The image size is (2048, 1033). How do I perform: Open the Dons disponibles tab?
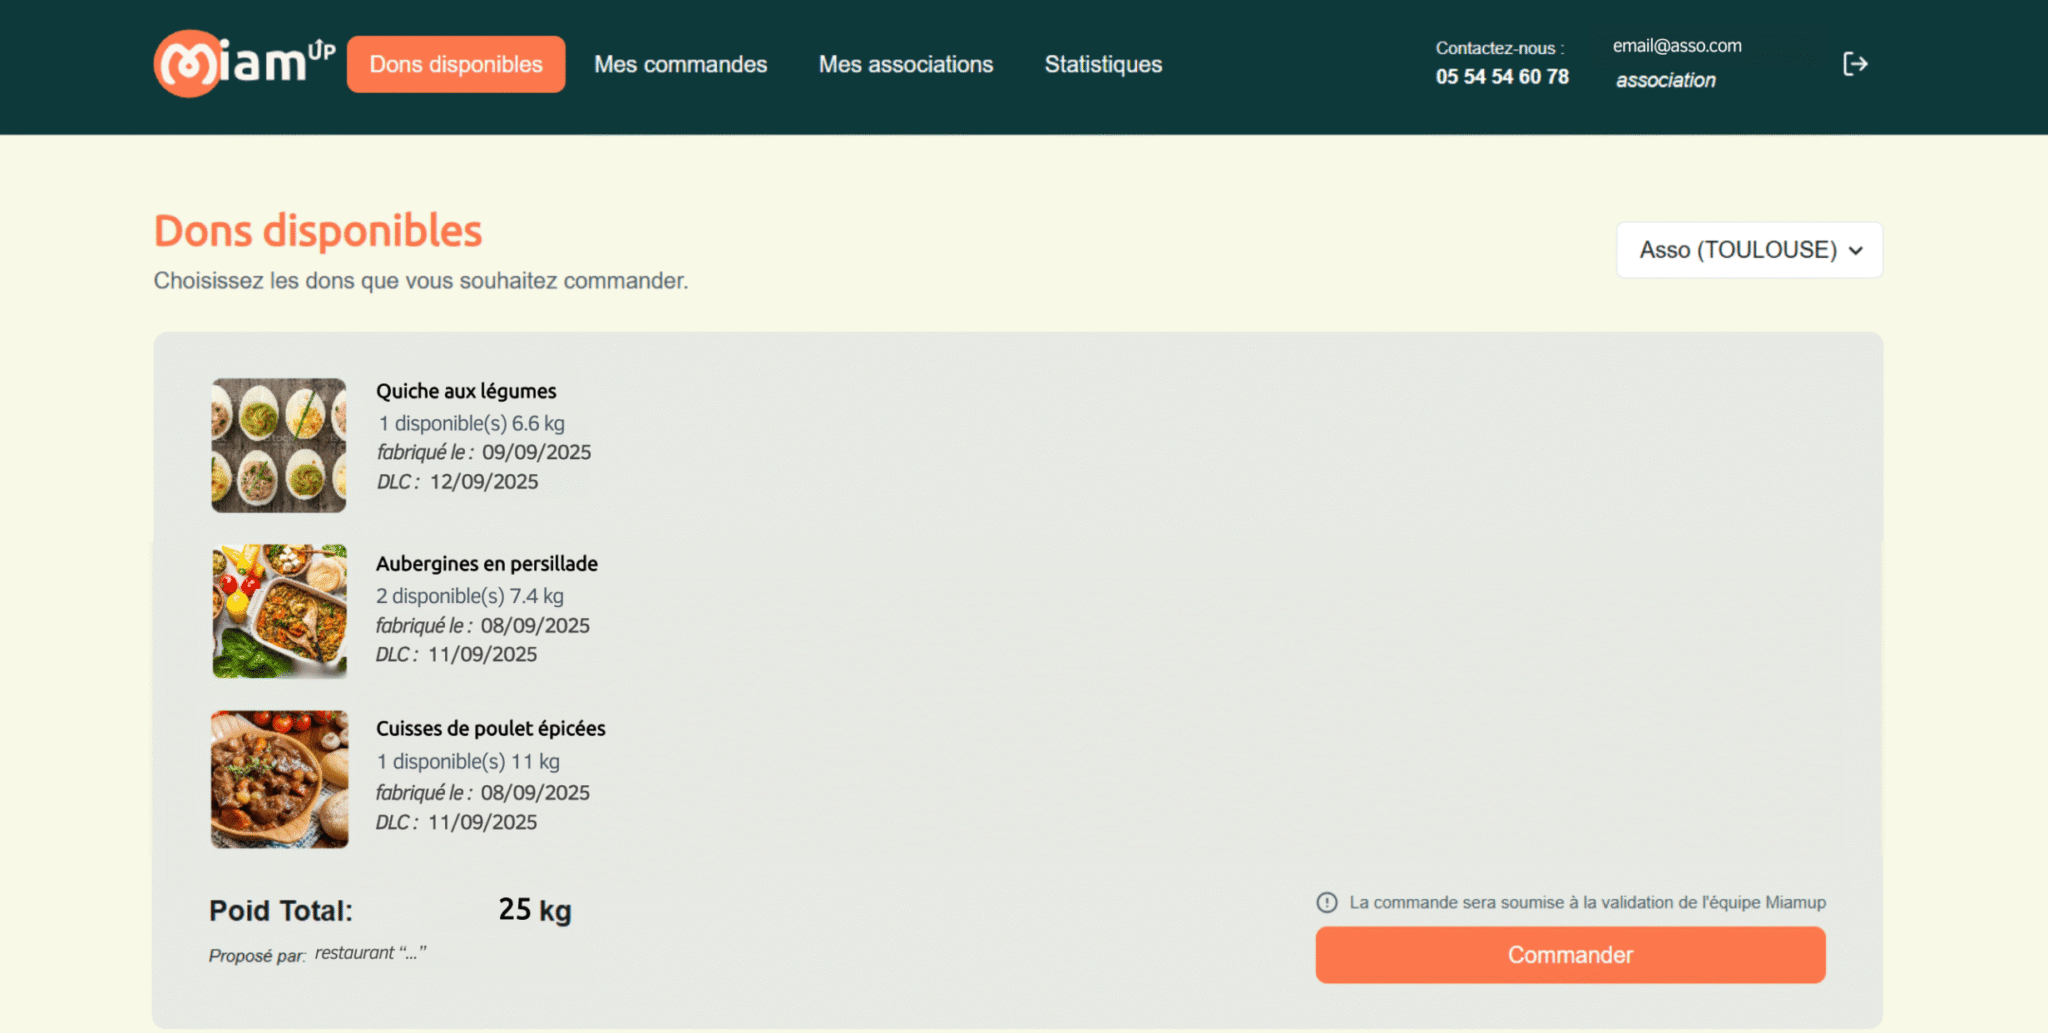click(x=456, y=64)
